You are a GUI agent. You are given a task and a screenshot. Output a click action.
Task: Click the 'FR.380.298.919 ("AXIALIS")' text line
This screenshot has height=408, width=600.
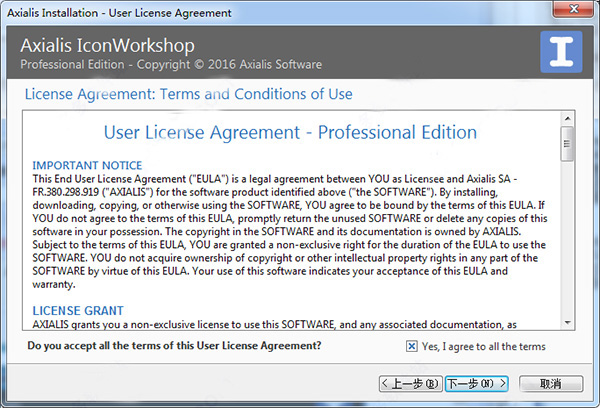pos(265,192)
